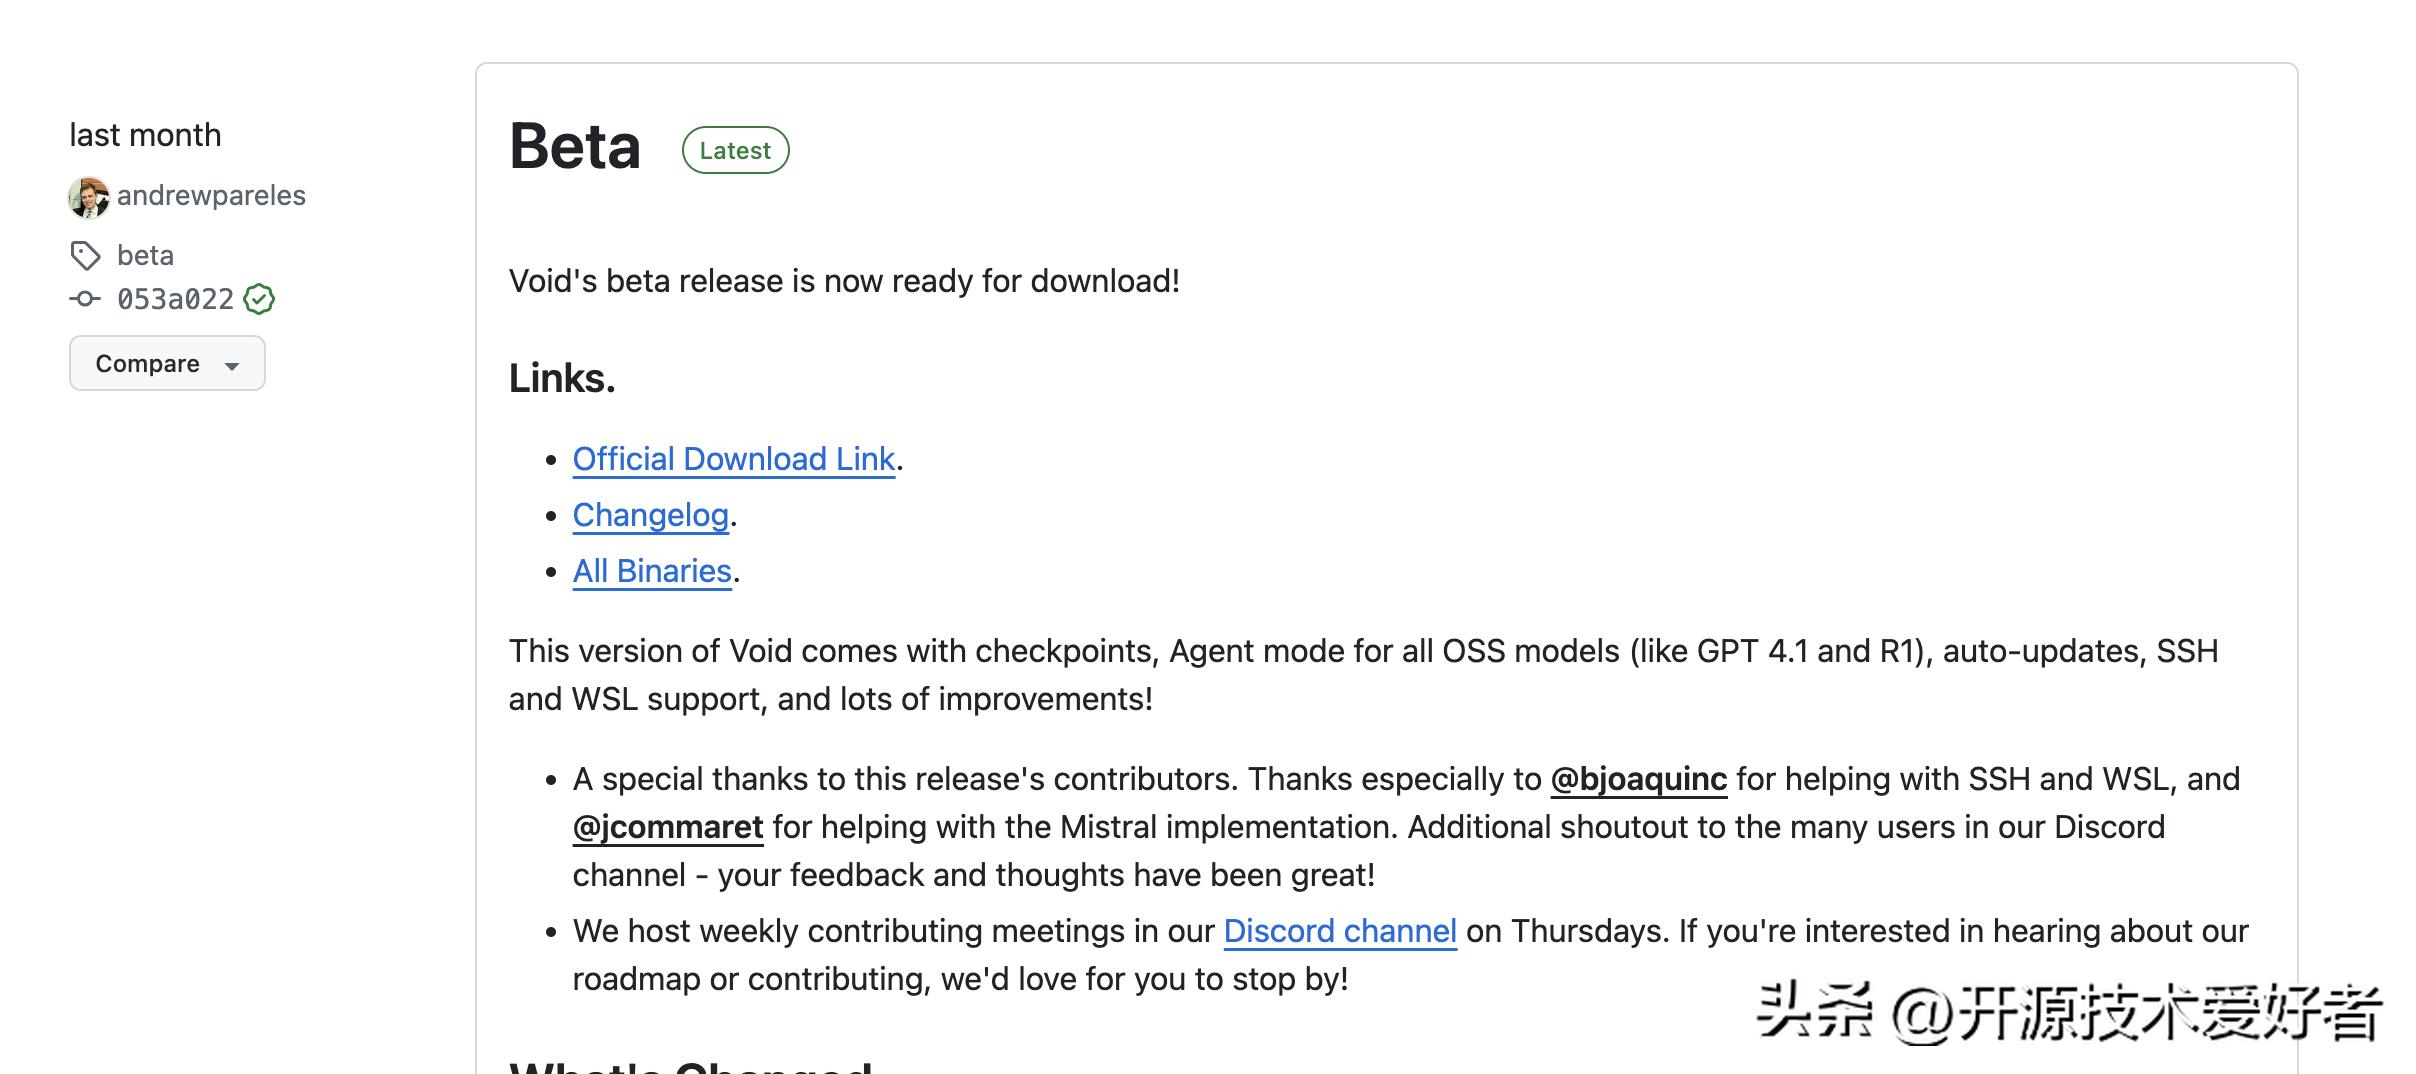2416x1074 pixels.
Task: Click the beta tag icon
Action: pyautogui.click(x=85, y=256)
